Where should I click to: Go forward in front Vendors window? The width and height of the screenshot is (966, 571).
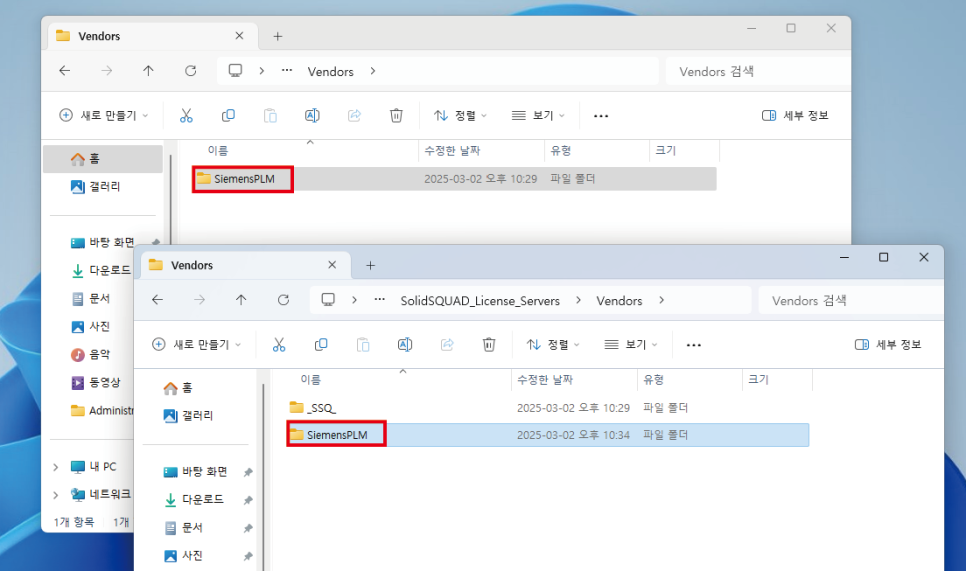click(x=199, y=300)
